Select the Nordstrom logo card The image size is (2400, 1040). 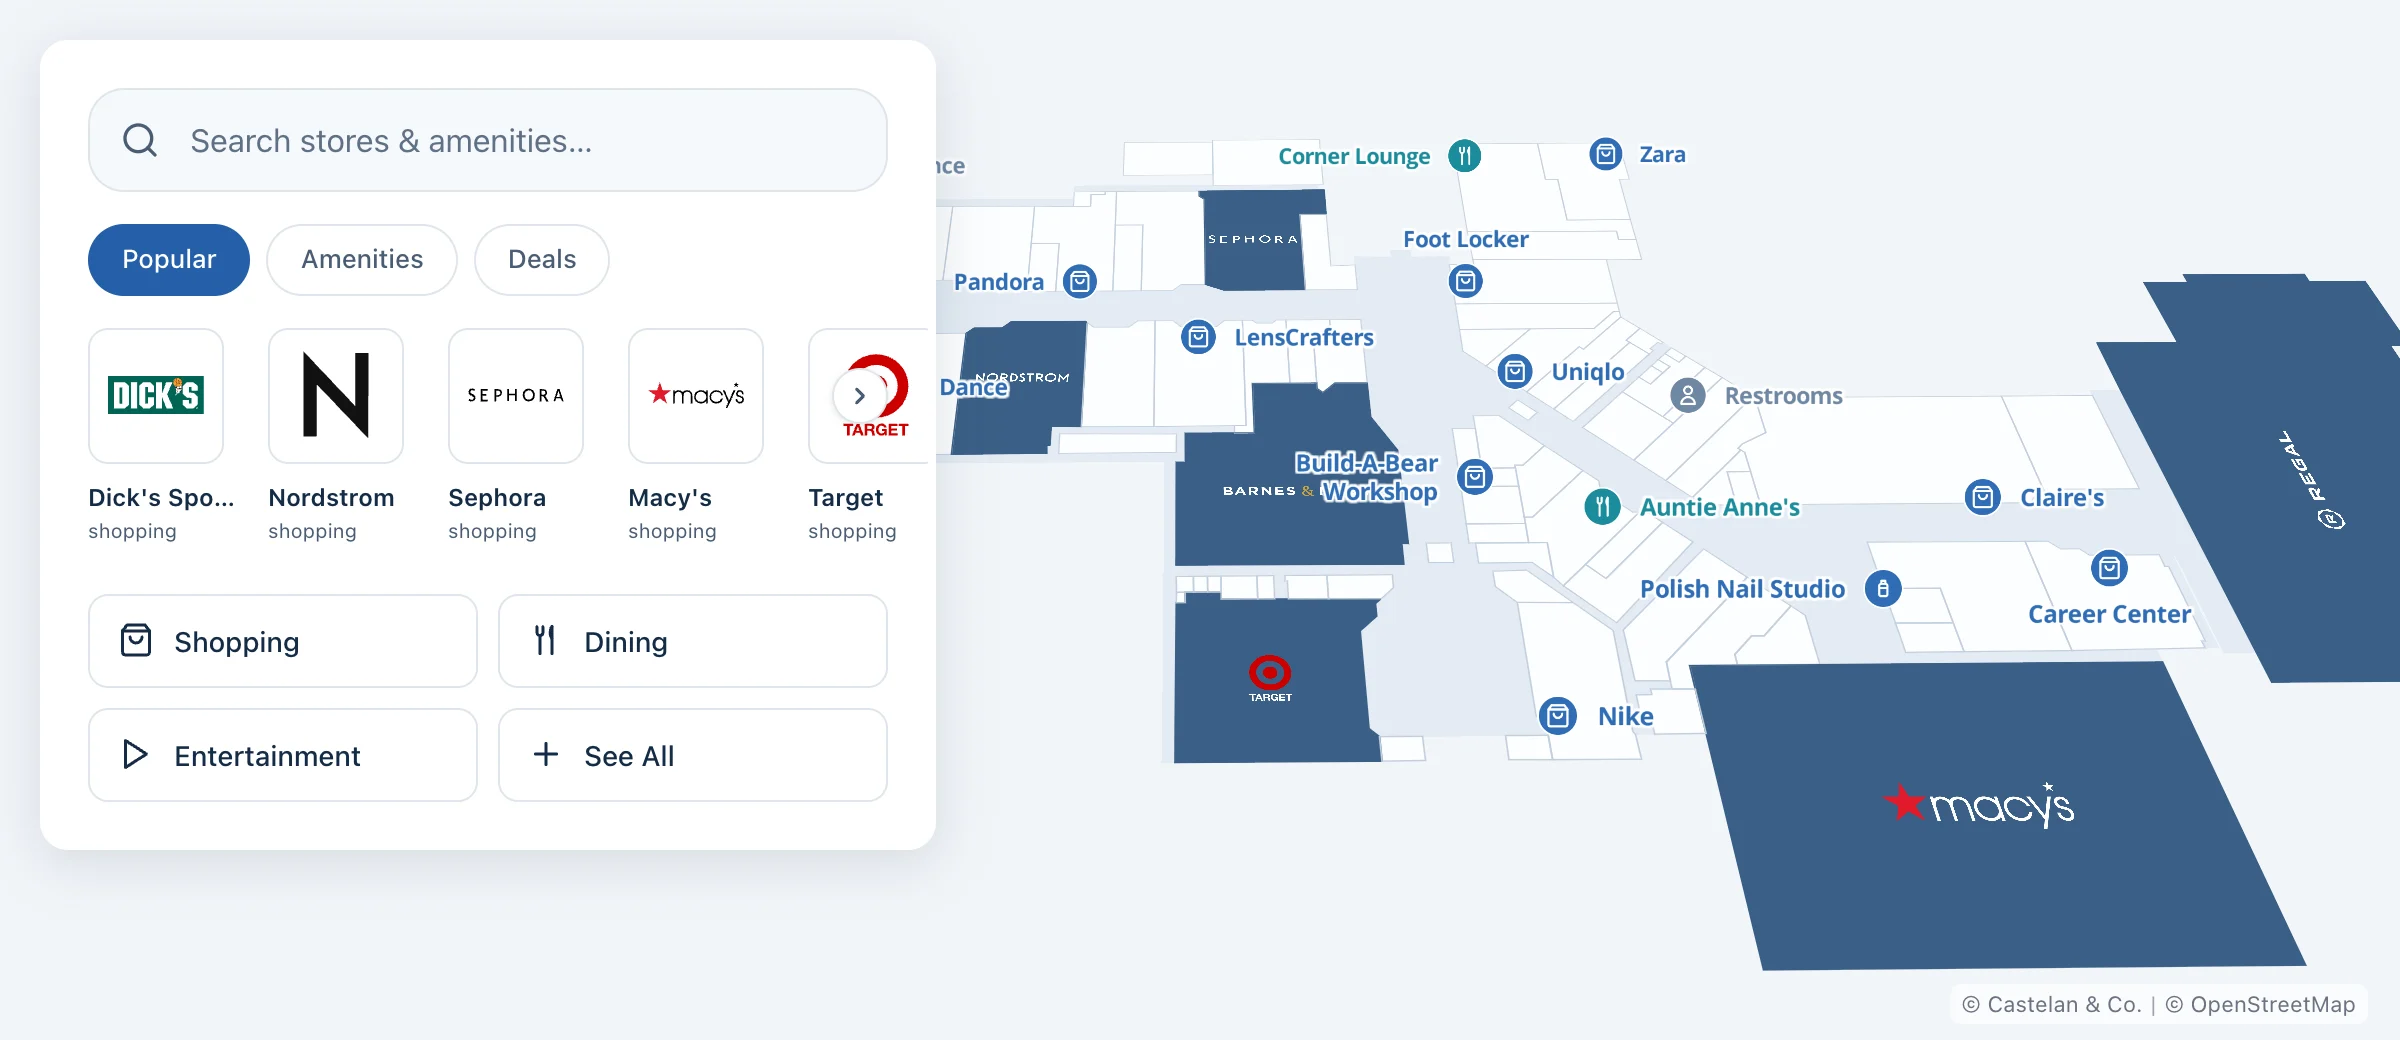(336, 396)
